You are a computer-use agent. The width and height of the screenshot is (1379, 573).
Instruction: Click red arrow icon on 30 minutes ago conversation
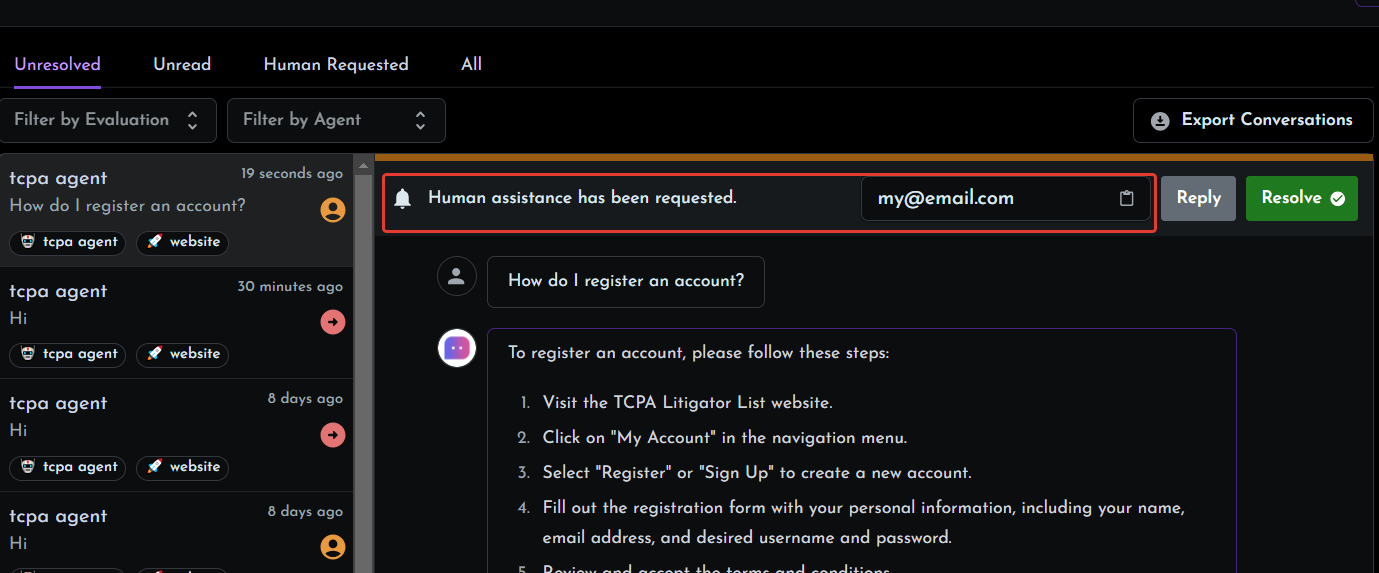tap(332, 322)
